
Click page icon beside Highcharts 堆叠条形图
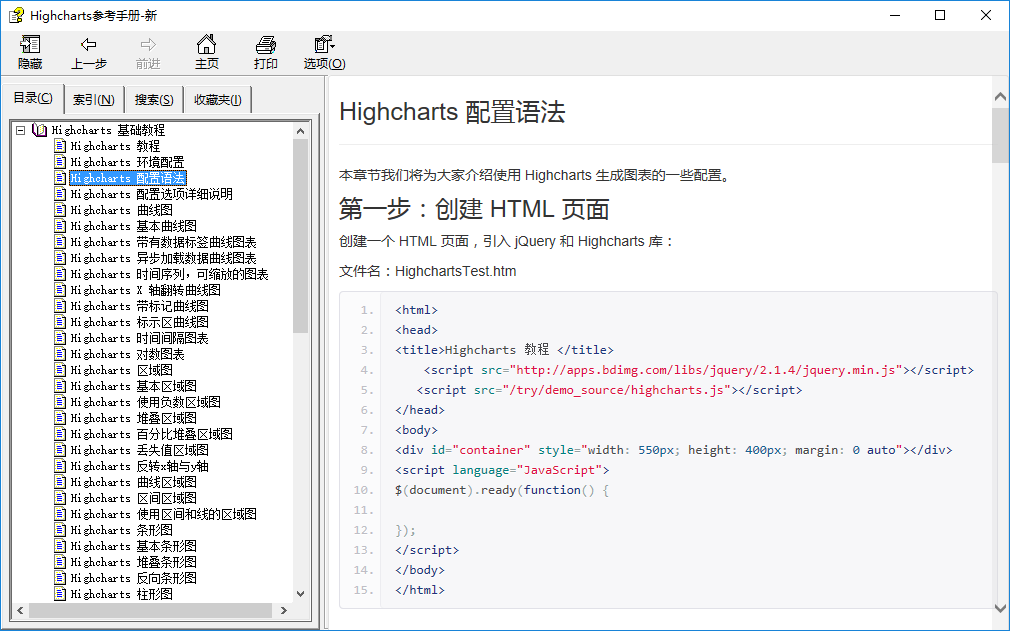(x=60, y=562)
